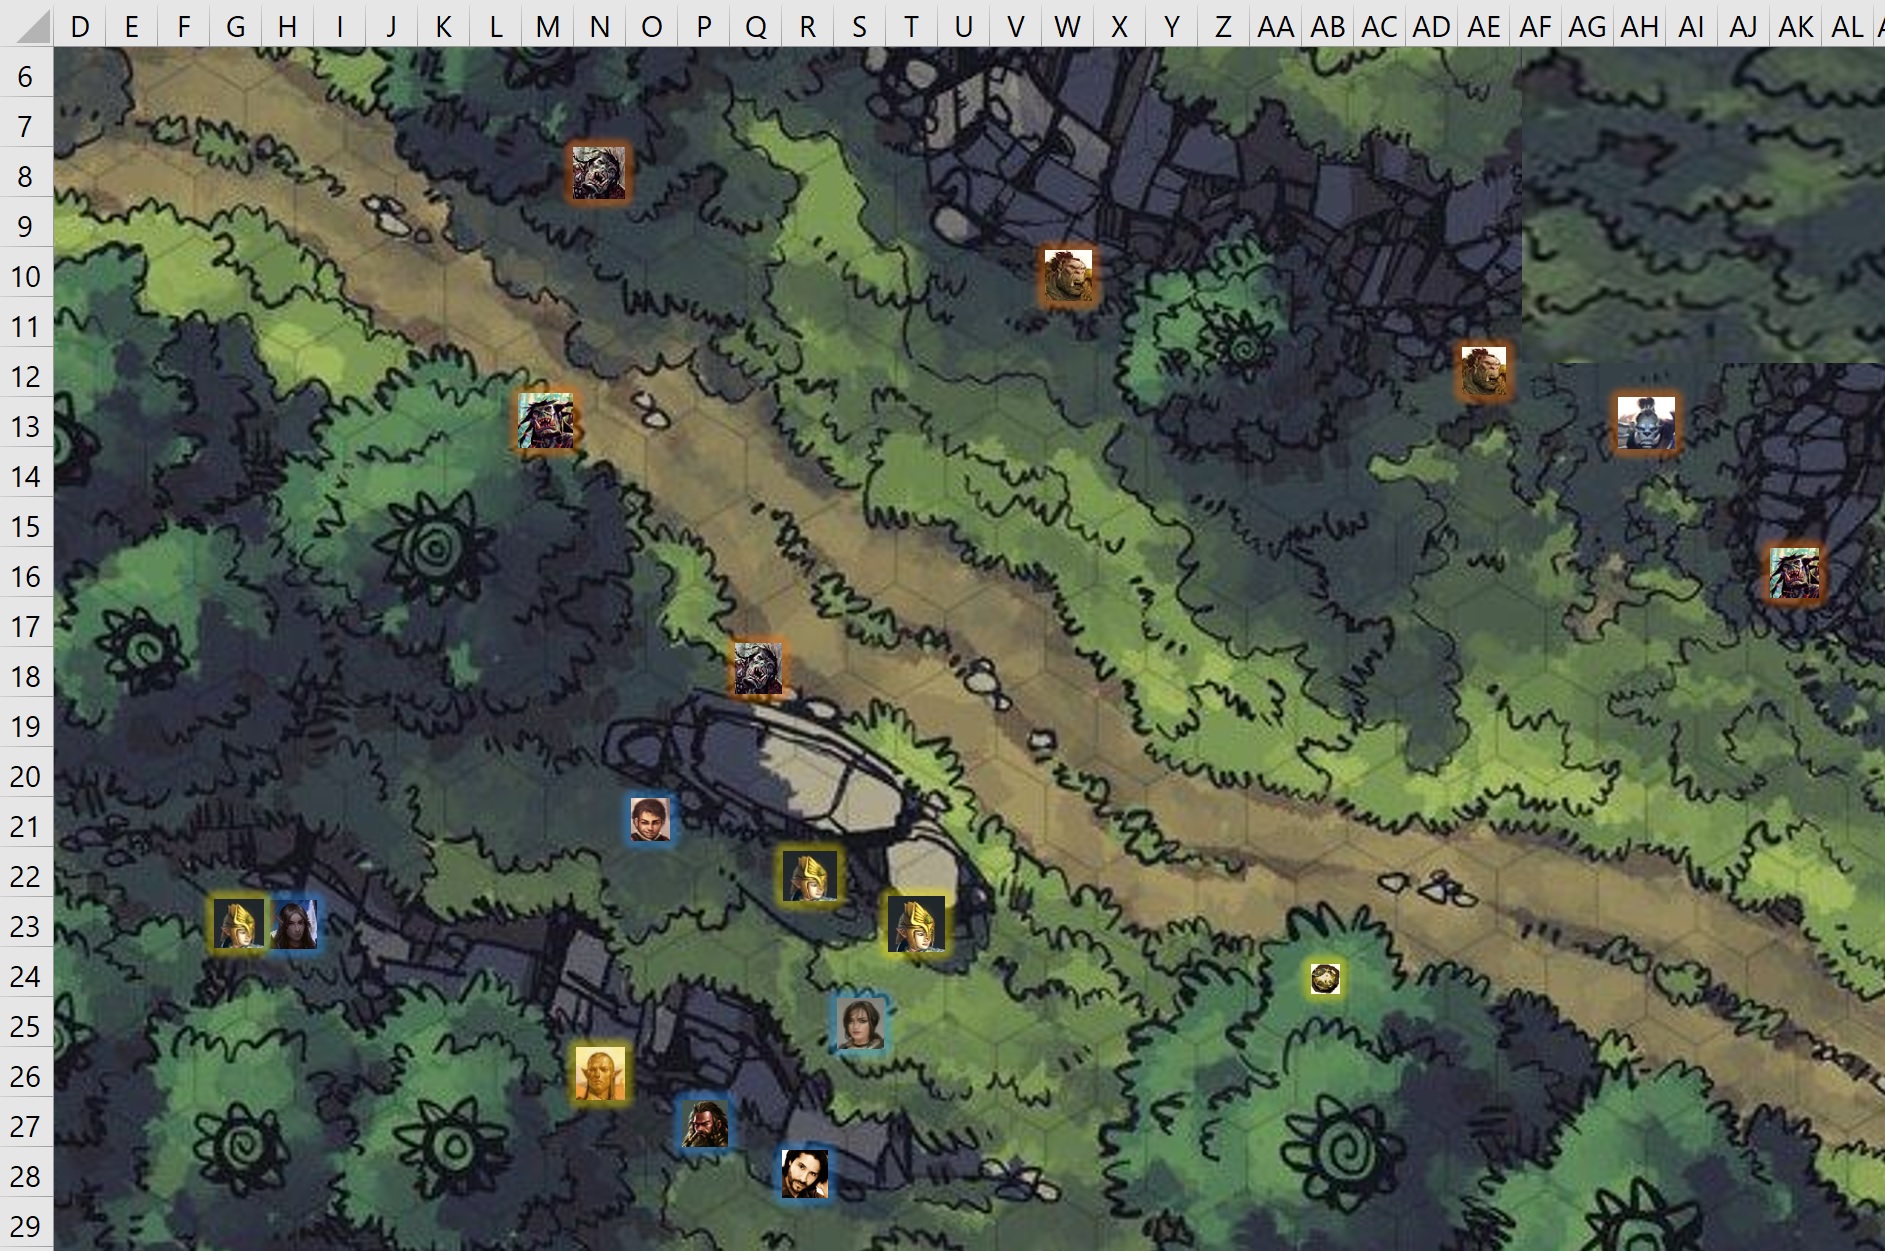
Task: Select row 18 header
Action: coord(26,676)
